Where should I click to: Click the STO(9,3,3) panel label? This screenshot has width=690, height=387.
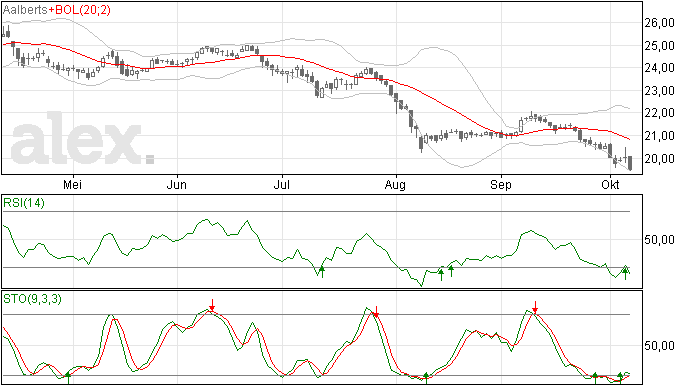[32, 299]
